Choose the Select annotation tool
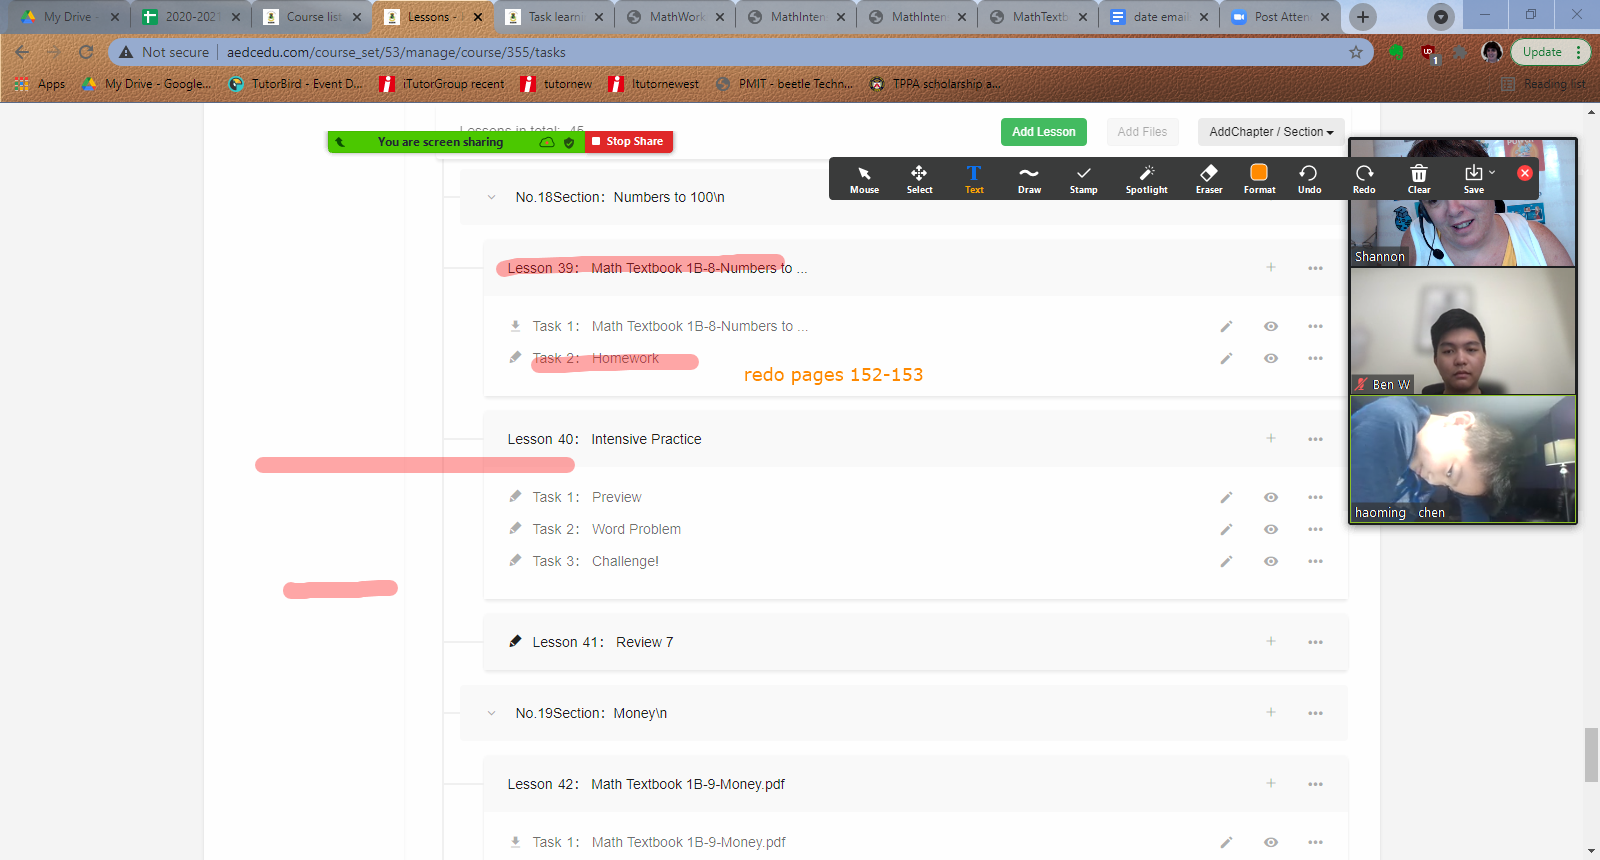Image resolution: width=1600 pixels, height=860 pixels. coord(919,179)
